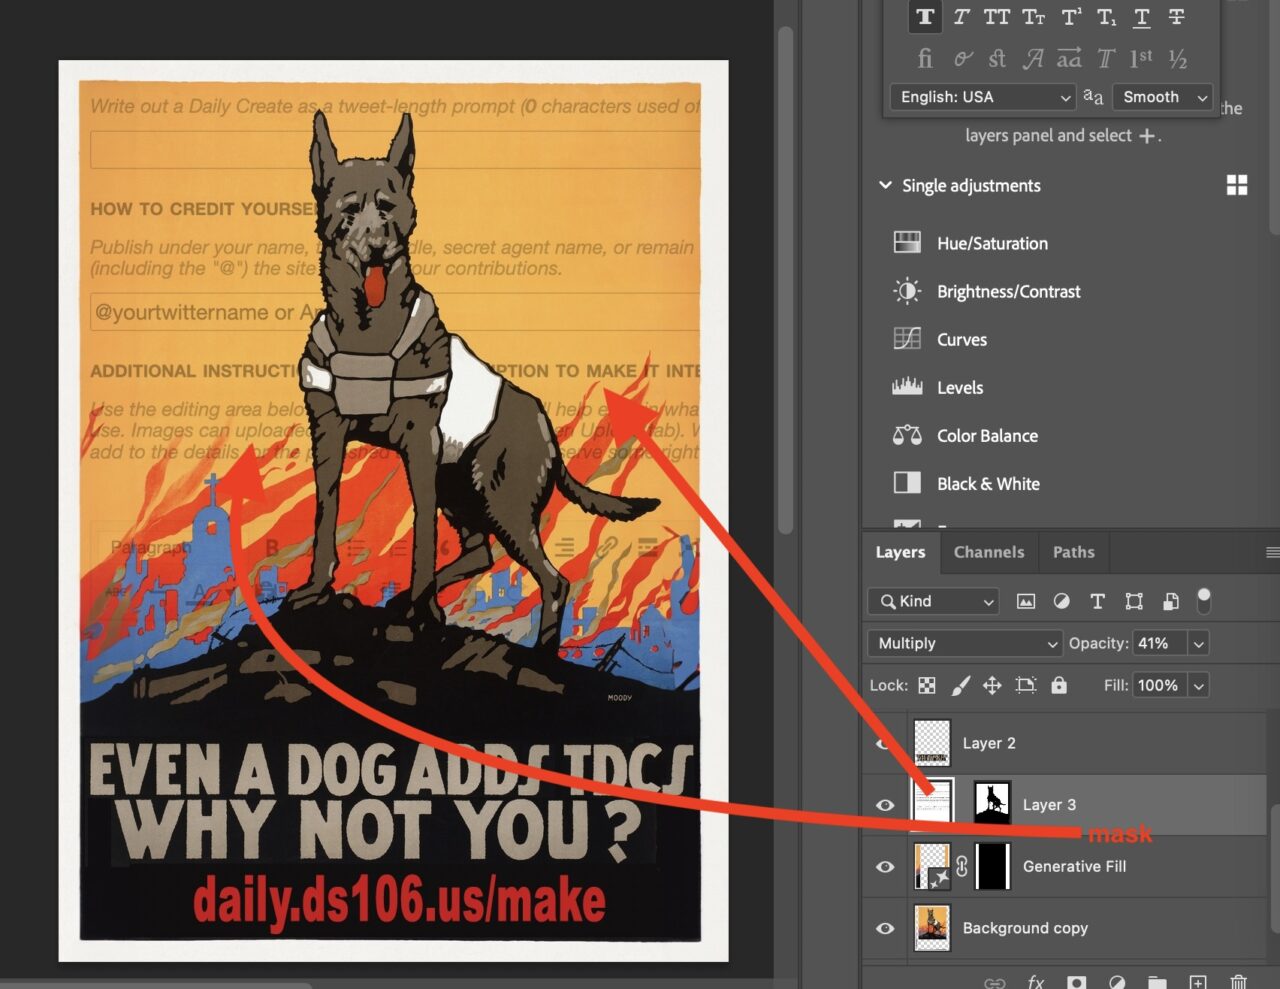Open the Multiply blend mode dropdown
The height and width of the screenshot is (989, 1280).
965,643
